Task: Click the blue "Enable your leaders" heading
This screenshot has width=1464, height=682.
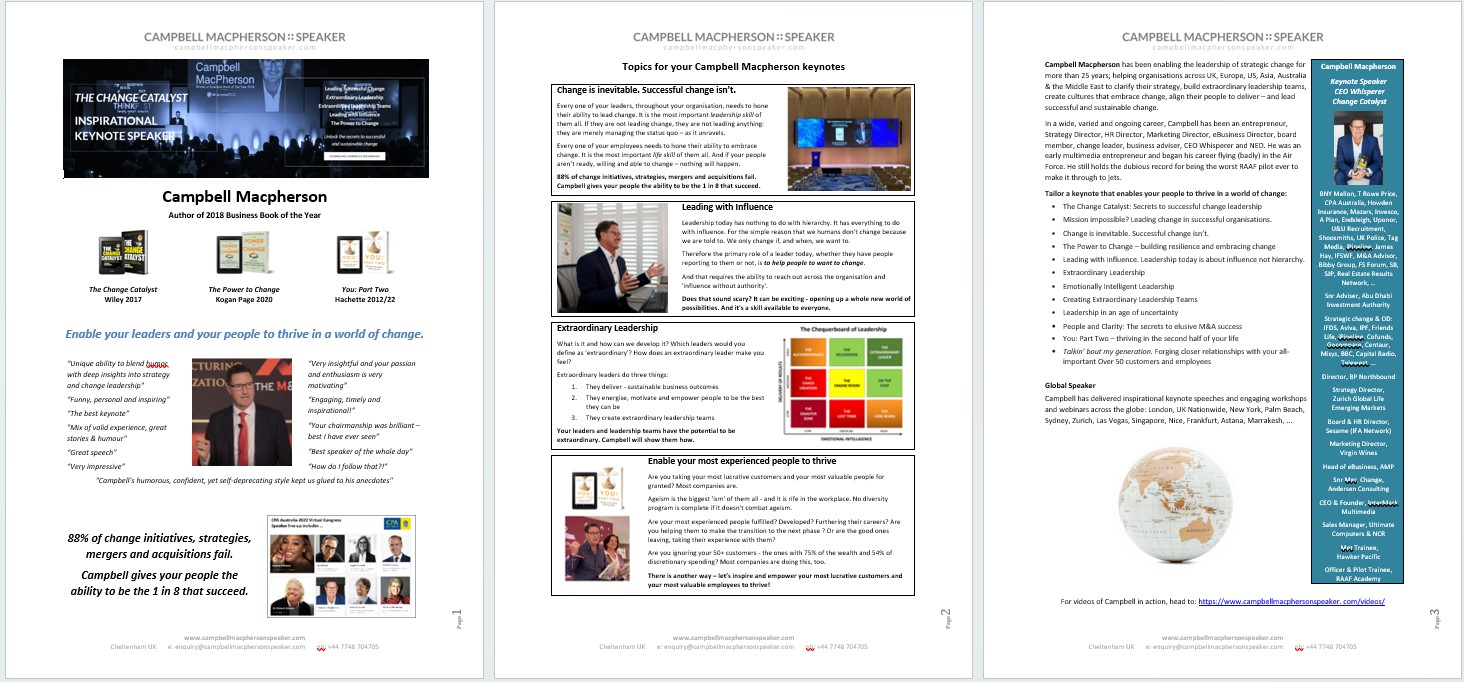Action: (x=245, y=334)
